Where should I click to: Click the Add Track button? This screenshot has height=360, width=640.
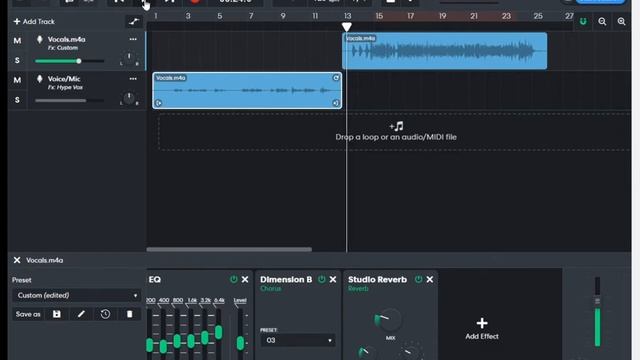[34, 22]
